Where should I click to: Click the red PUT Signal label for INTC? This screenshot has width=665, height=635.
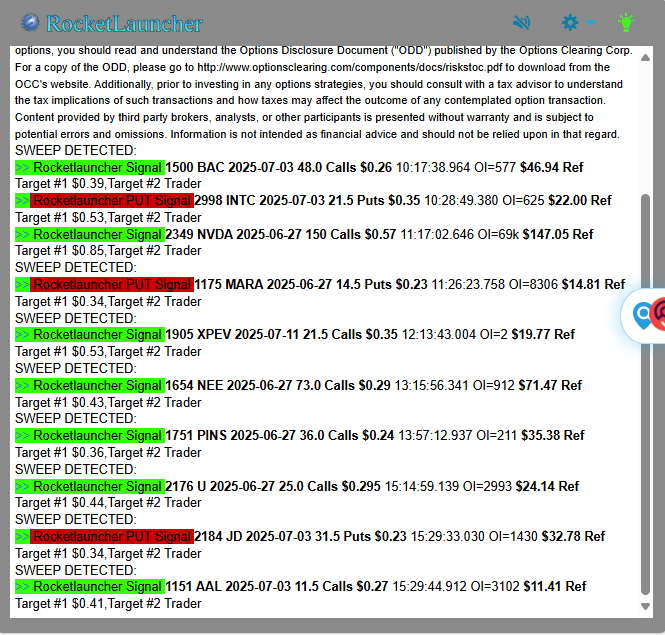click(112, 201)
